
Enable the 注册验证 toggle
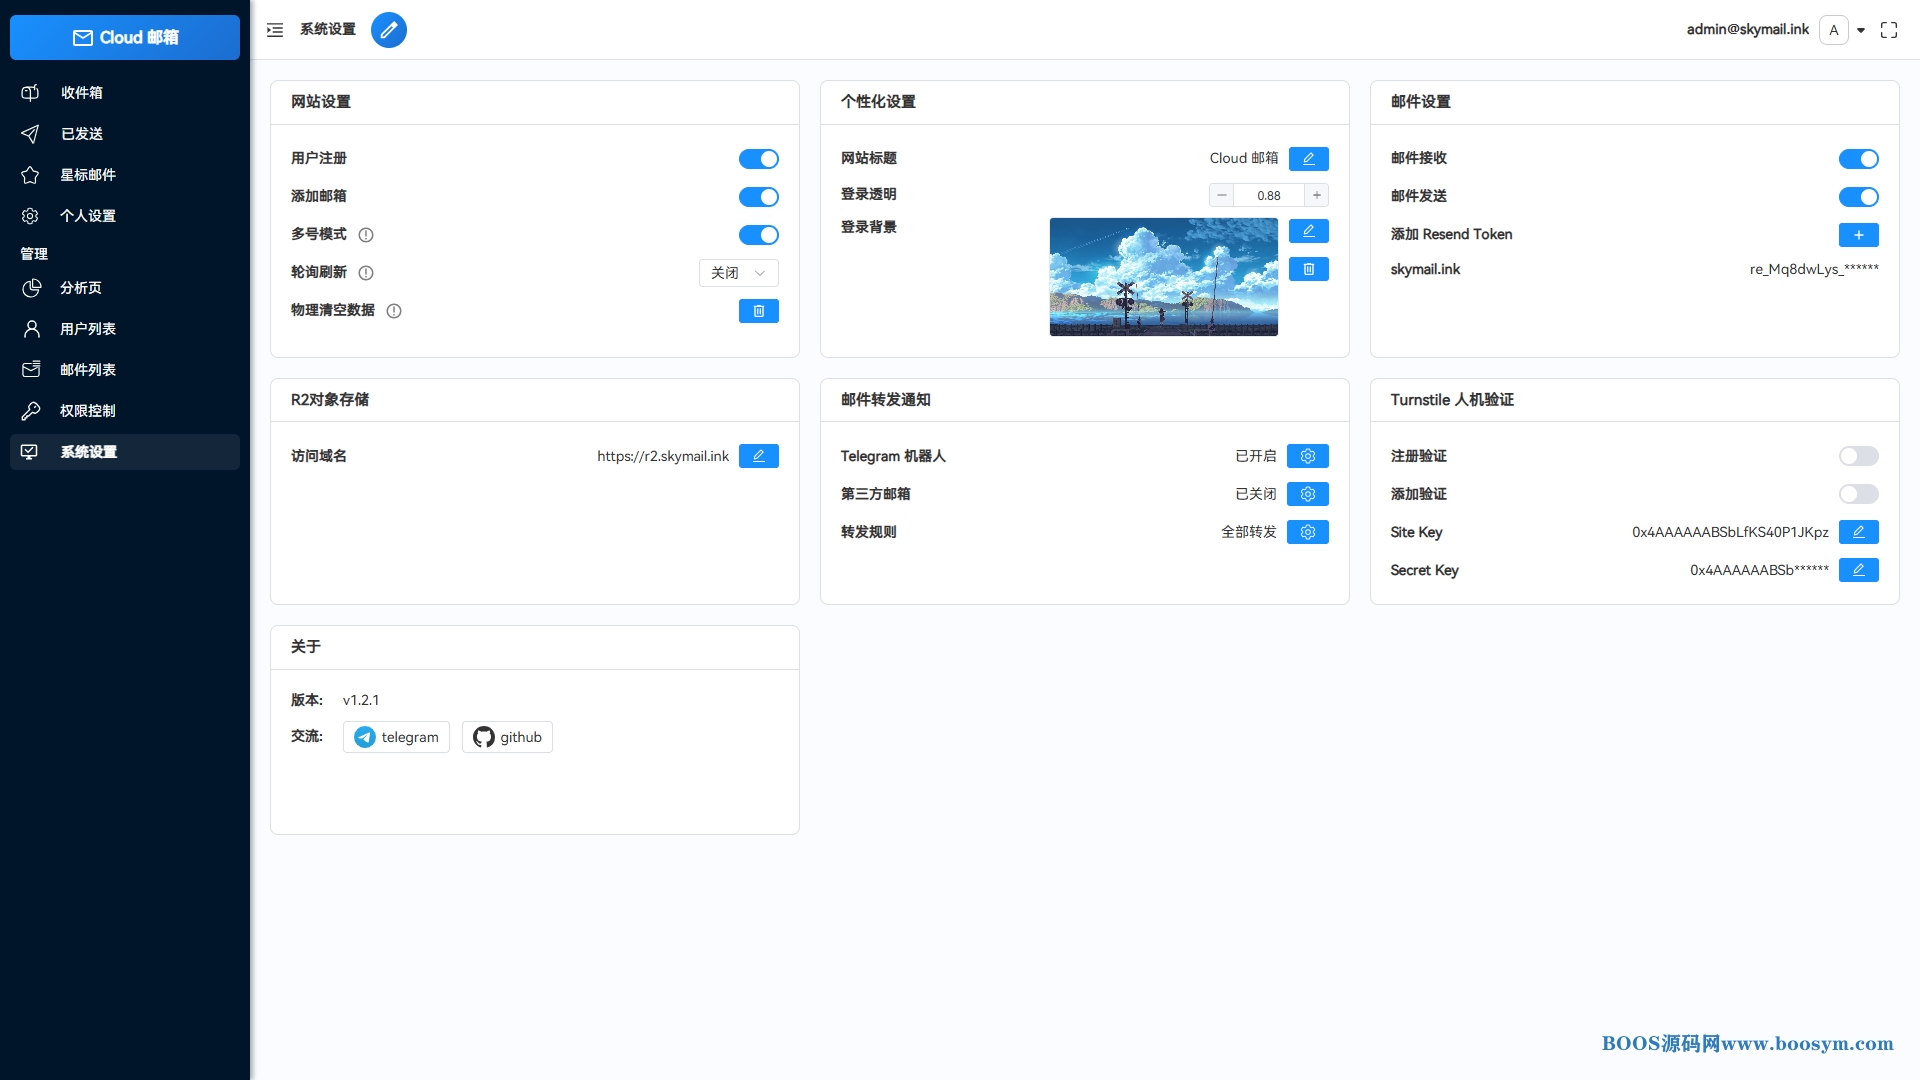(1858, 456)
